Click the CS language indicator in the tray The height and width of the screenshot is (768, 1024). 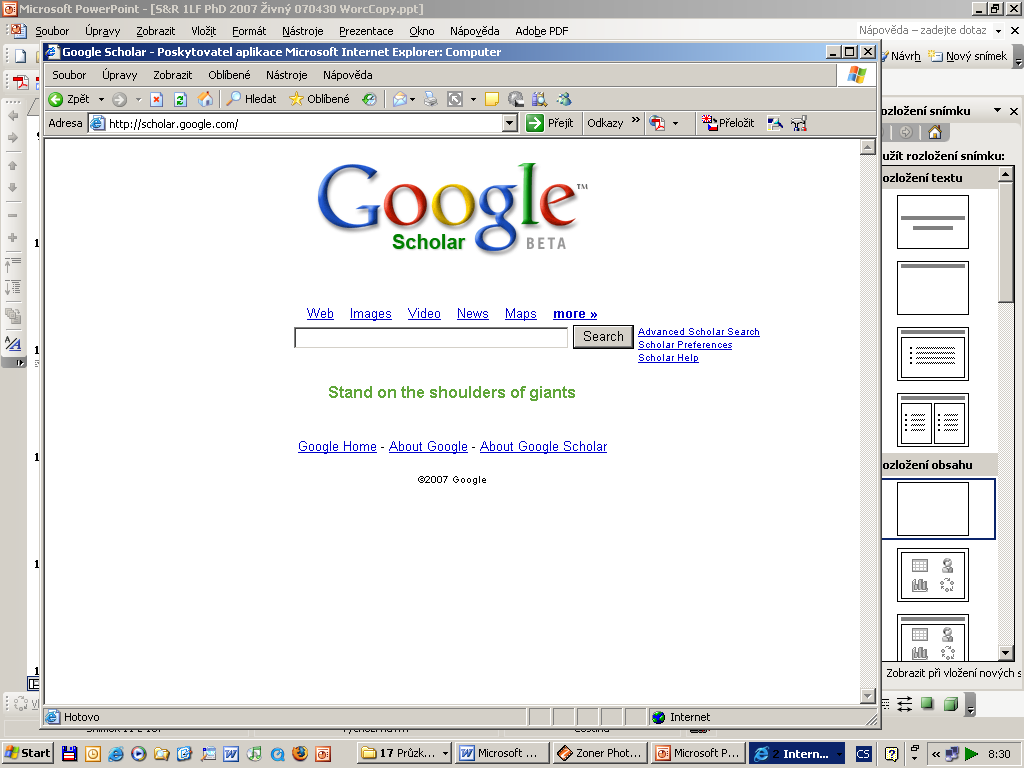click(x=863, y=754)
